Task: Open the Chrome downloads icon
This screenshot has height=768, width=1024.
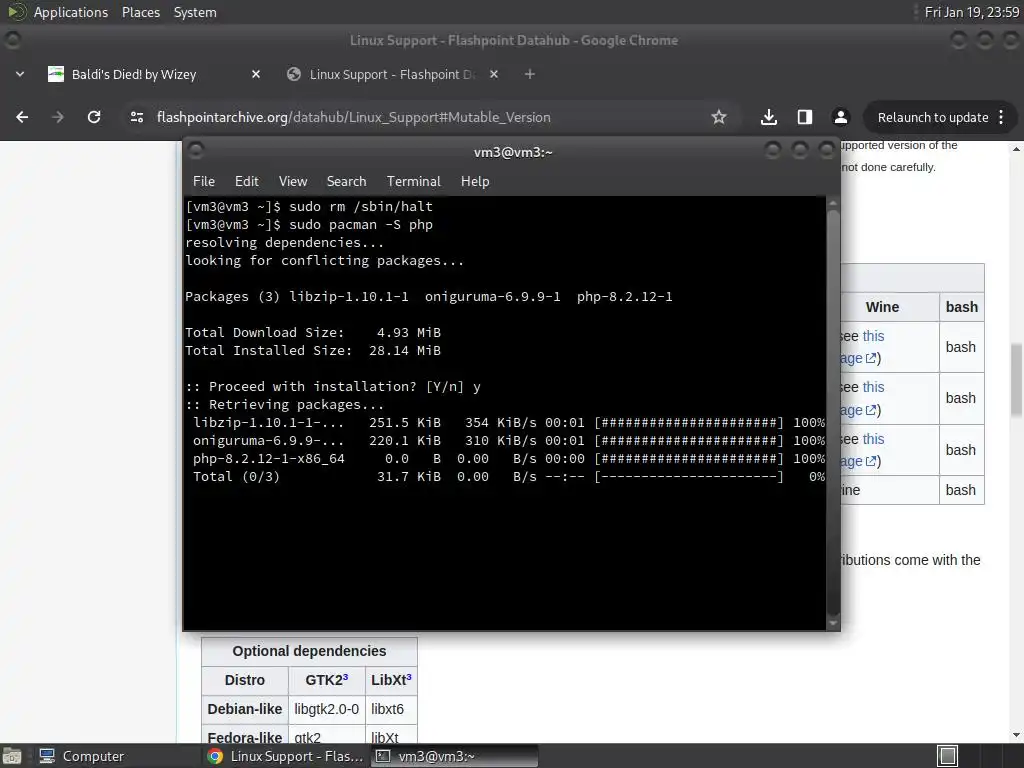Action: 769,117
